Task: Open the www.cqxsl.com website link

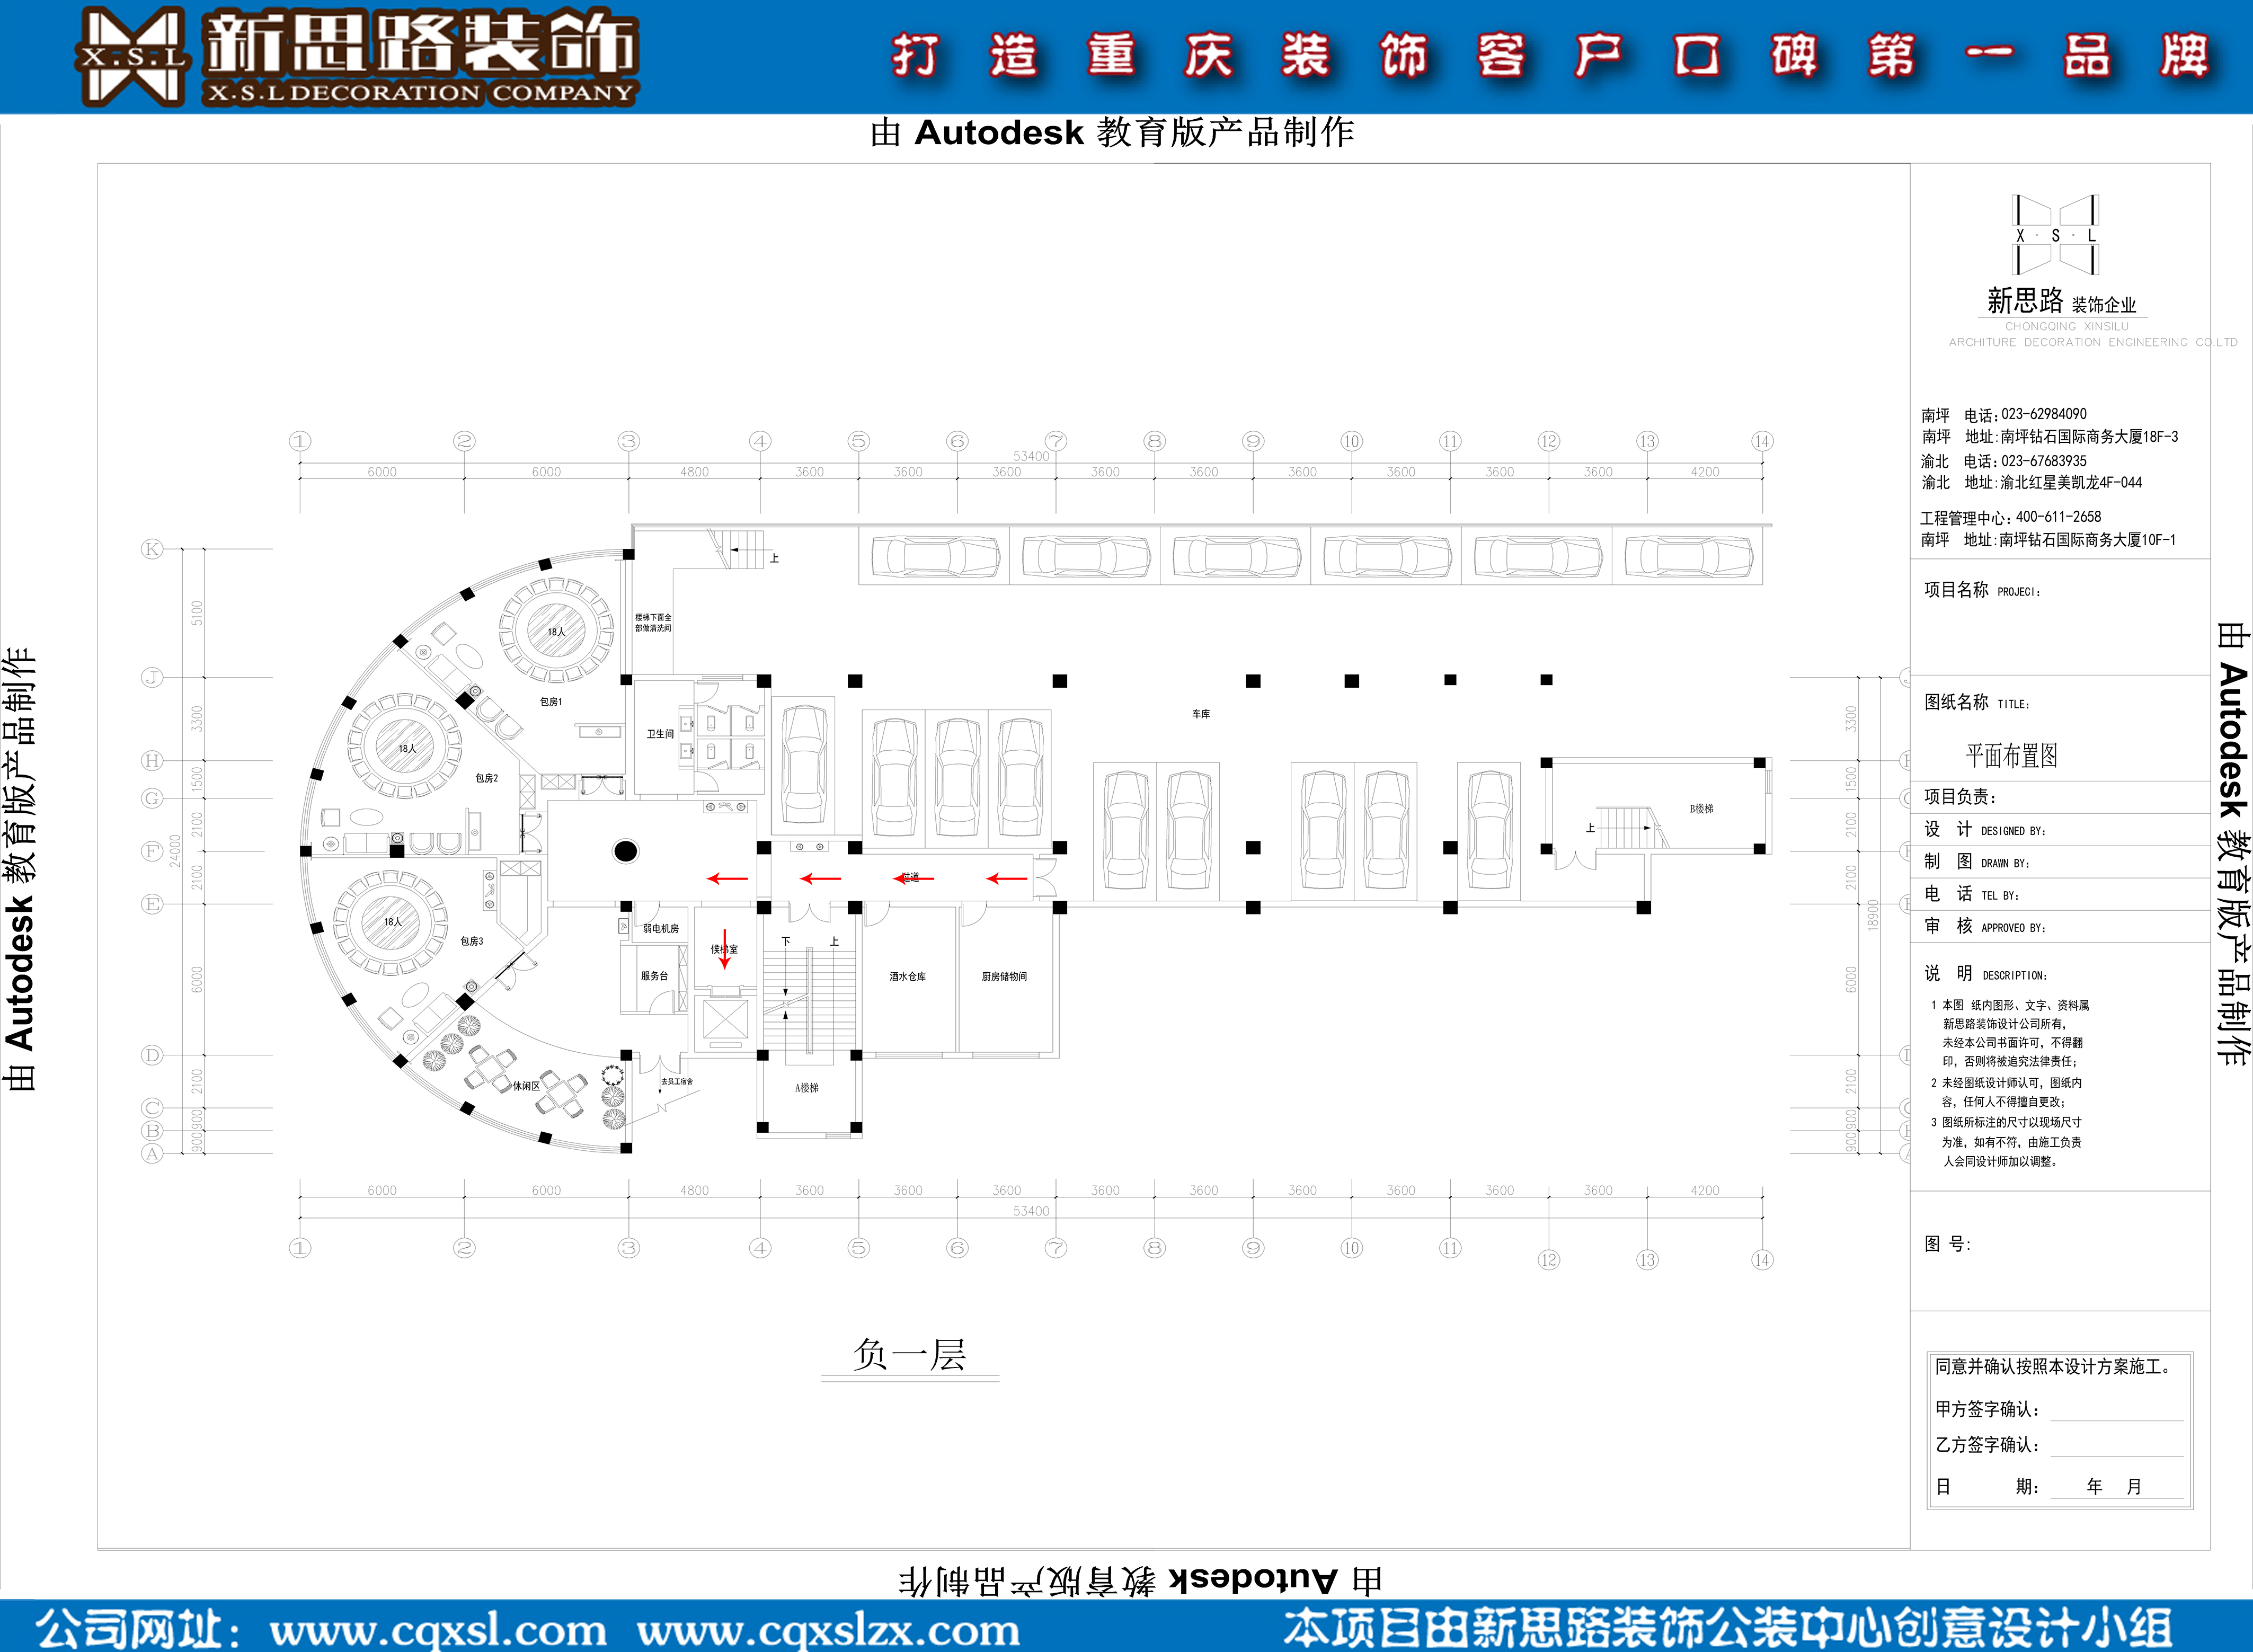Action: click(x=437, y=1630)
